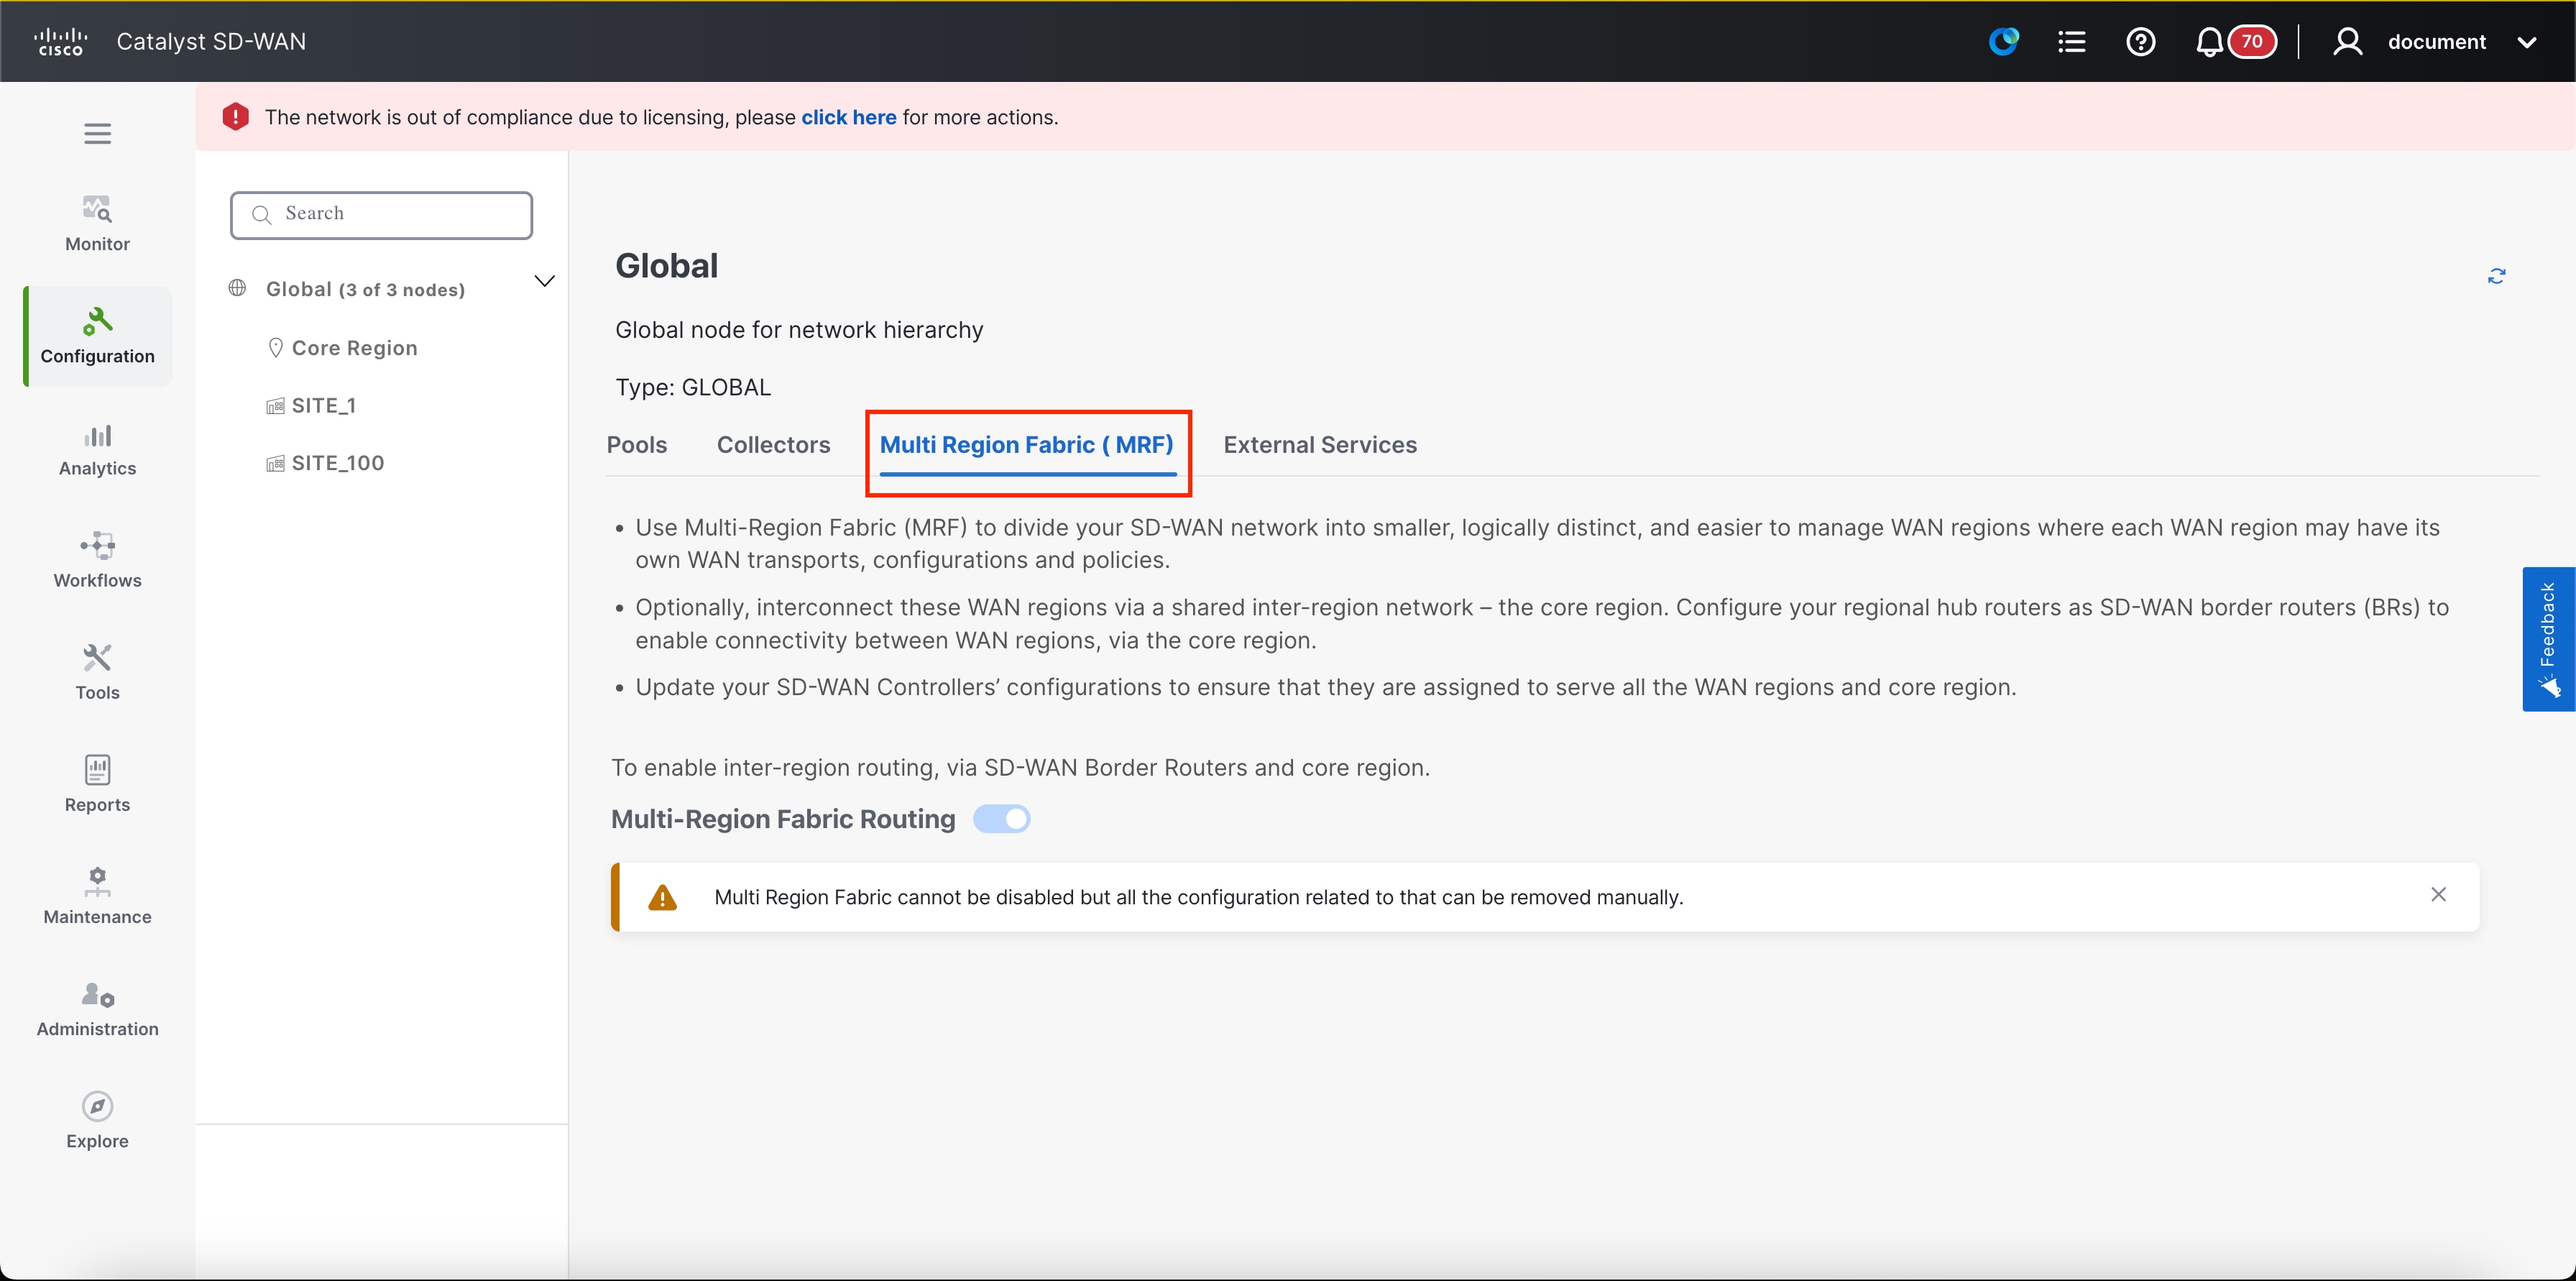Open the Maintenance section

coord(97,897)
